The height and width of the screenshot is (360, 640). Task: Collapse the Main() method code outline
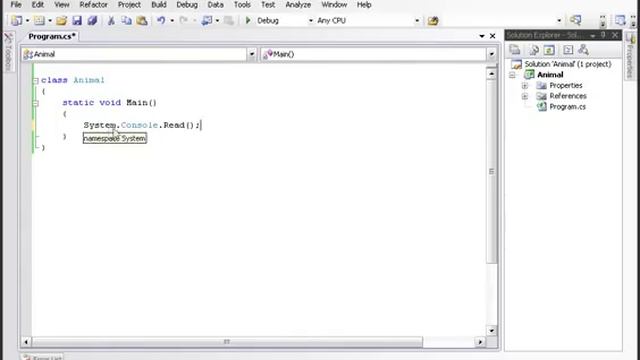pos(36,103)
